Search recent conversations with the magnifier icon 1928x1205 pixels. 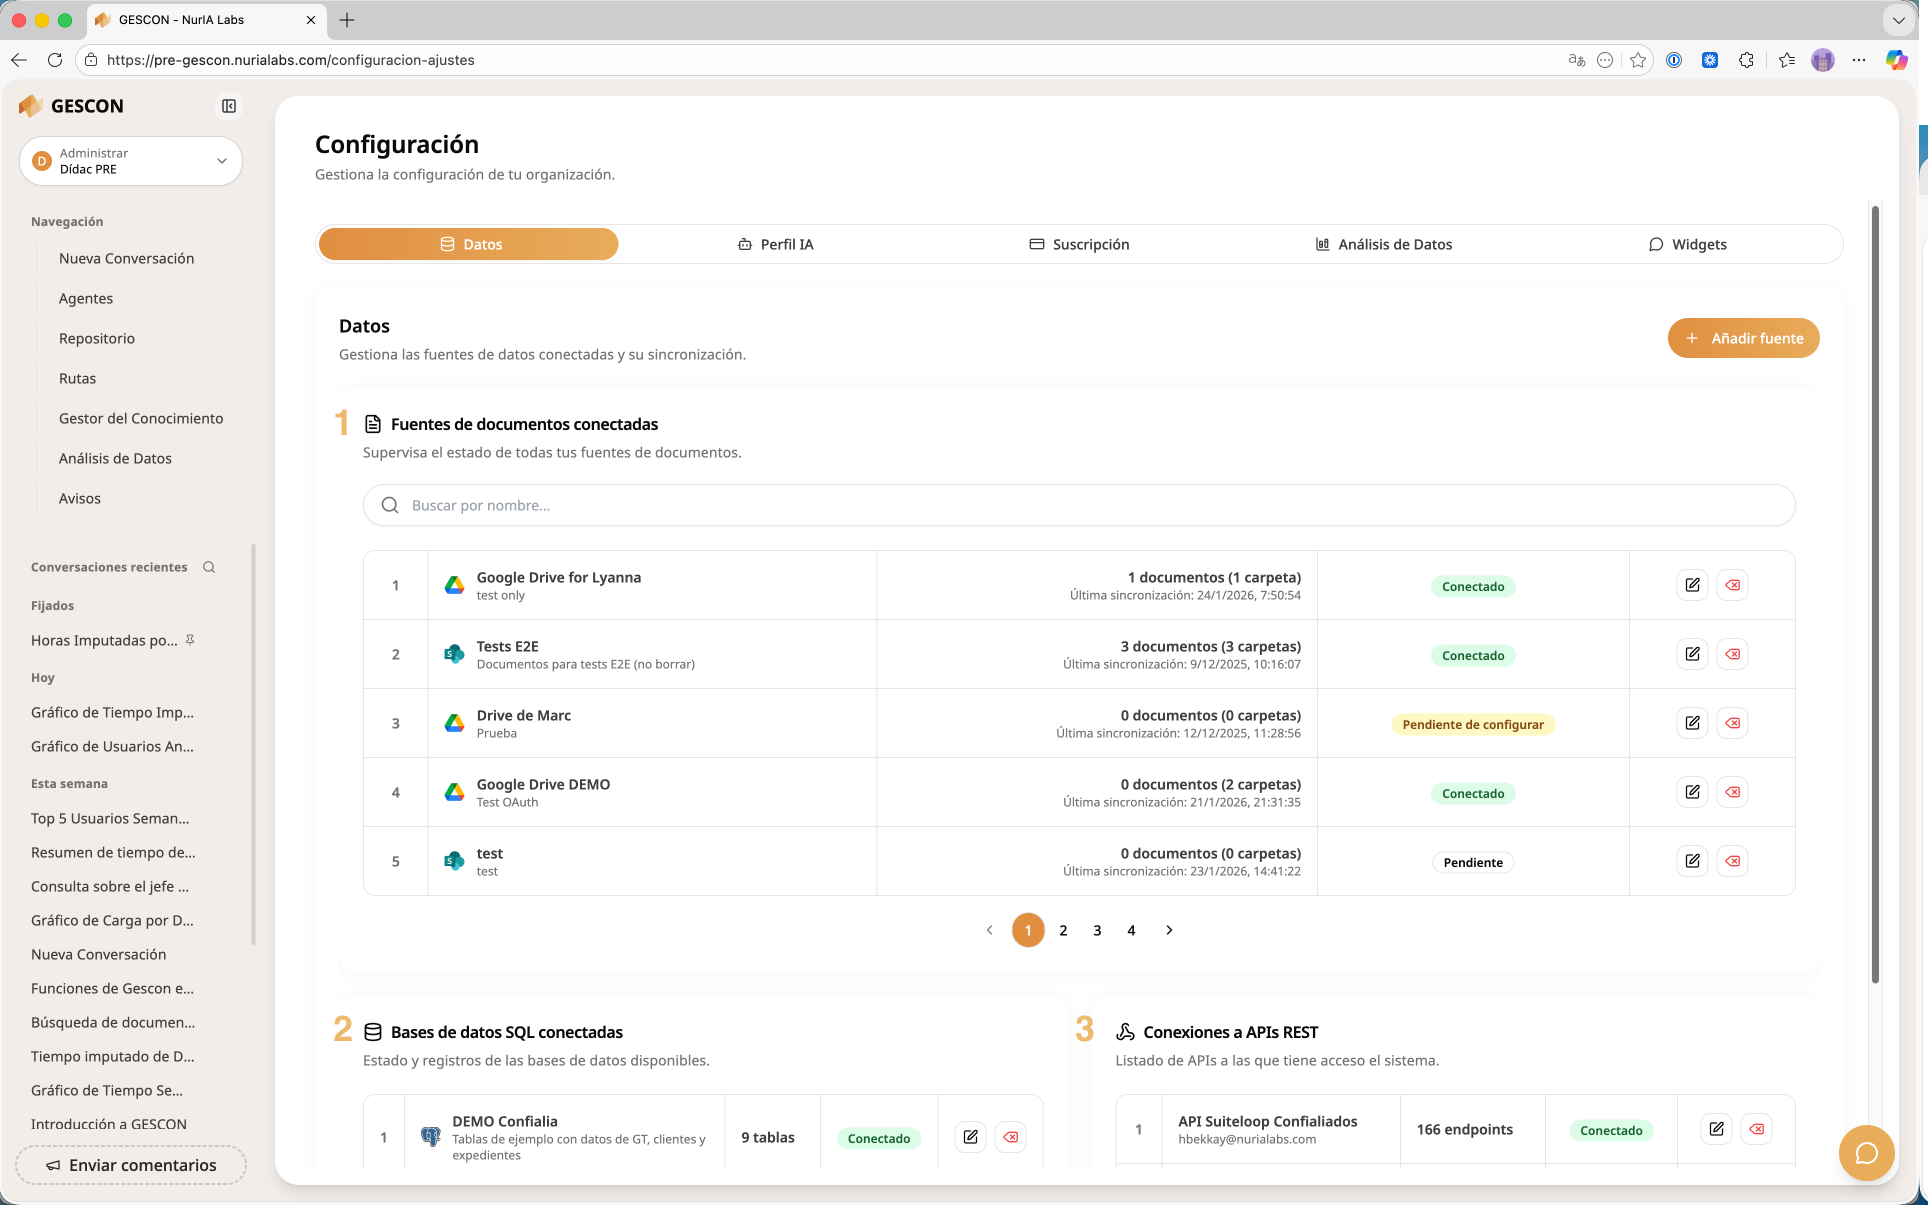point(209,567)
